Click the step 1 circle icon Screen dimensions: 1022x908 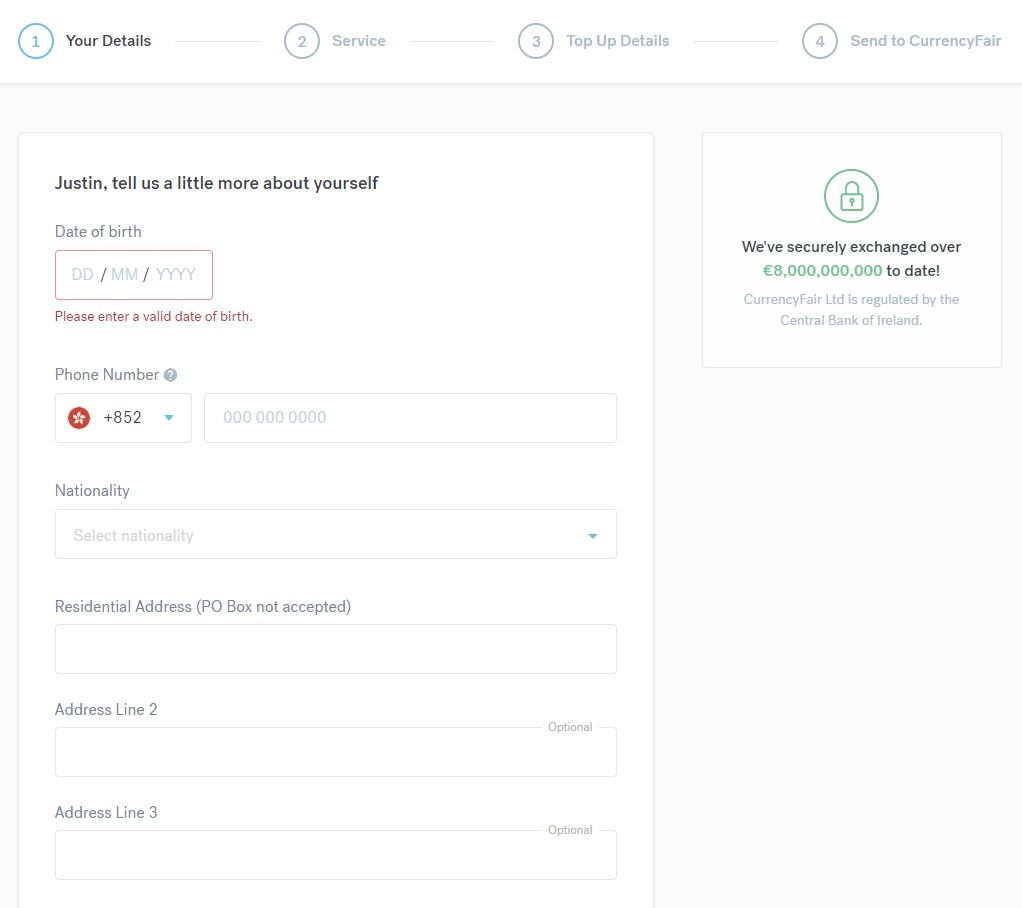[36, 41]
